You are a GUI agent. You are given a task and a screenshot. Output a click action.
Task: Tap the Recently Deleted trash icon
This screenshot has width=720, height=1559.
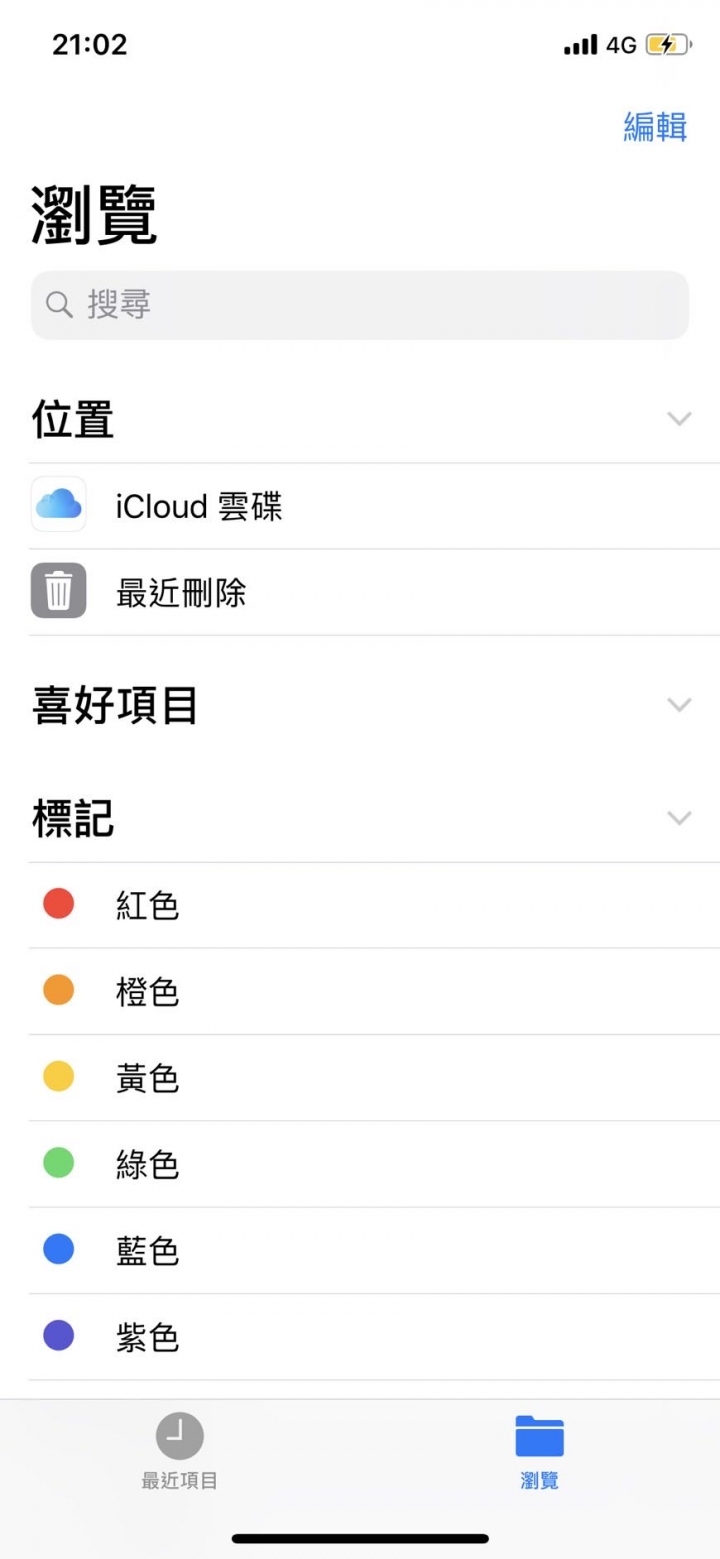[58, 590]
